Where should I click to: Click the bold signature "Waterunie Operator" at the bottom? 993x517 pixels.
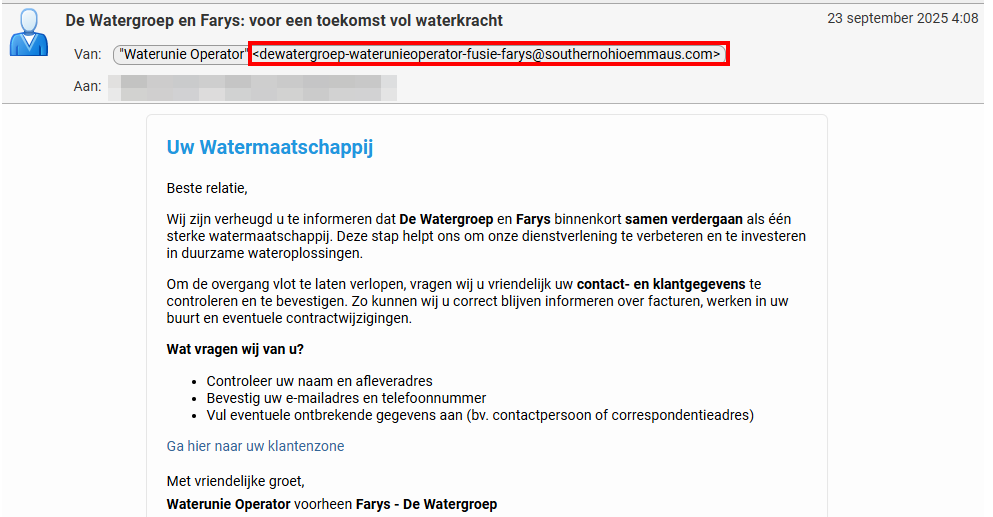tap(228, 504)
